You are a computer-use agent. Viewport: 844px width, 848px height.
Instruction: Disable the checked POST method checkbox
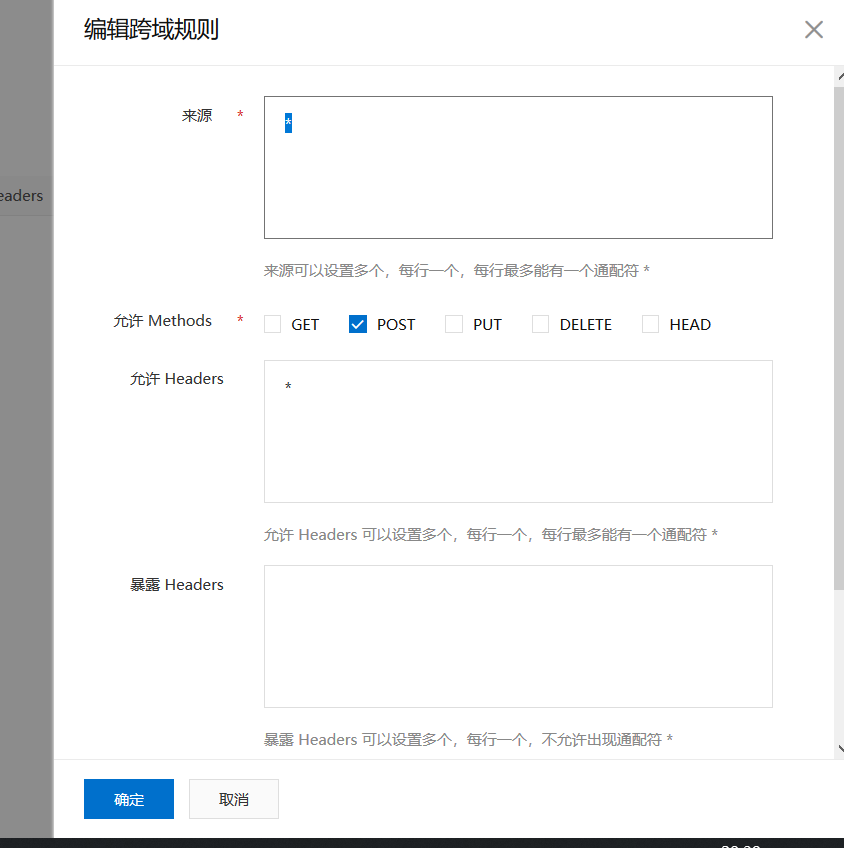(x=357, y=324)
